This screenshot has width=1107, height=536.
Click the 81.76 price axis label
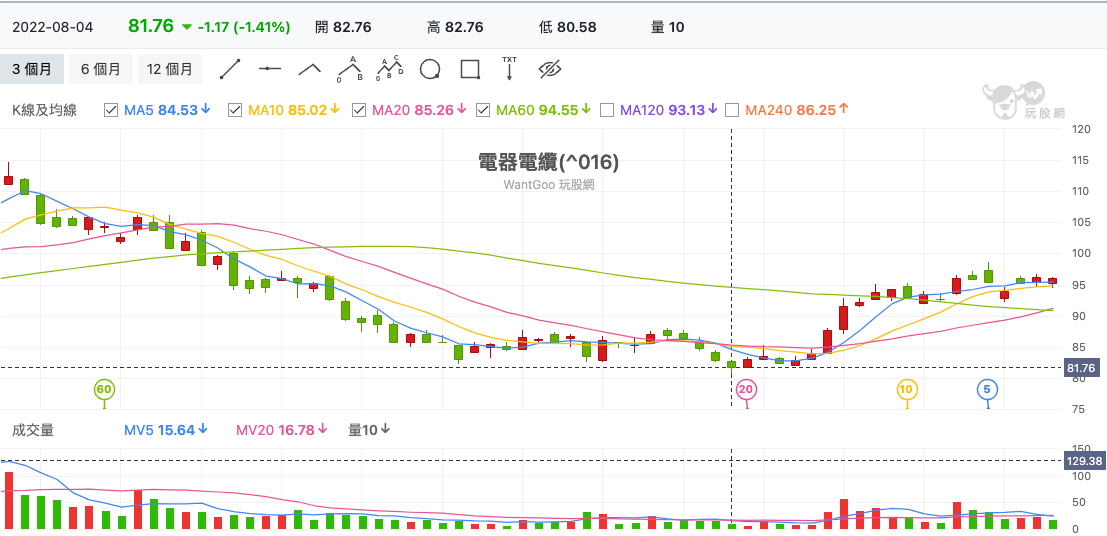coord(1082,367)
